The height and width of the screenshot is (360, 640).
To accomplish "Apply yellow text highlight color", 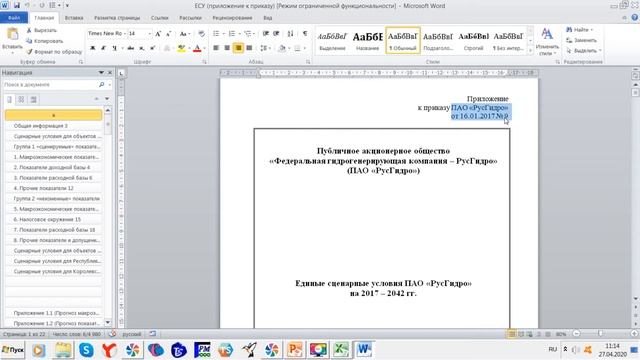I will click(181, 48).
